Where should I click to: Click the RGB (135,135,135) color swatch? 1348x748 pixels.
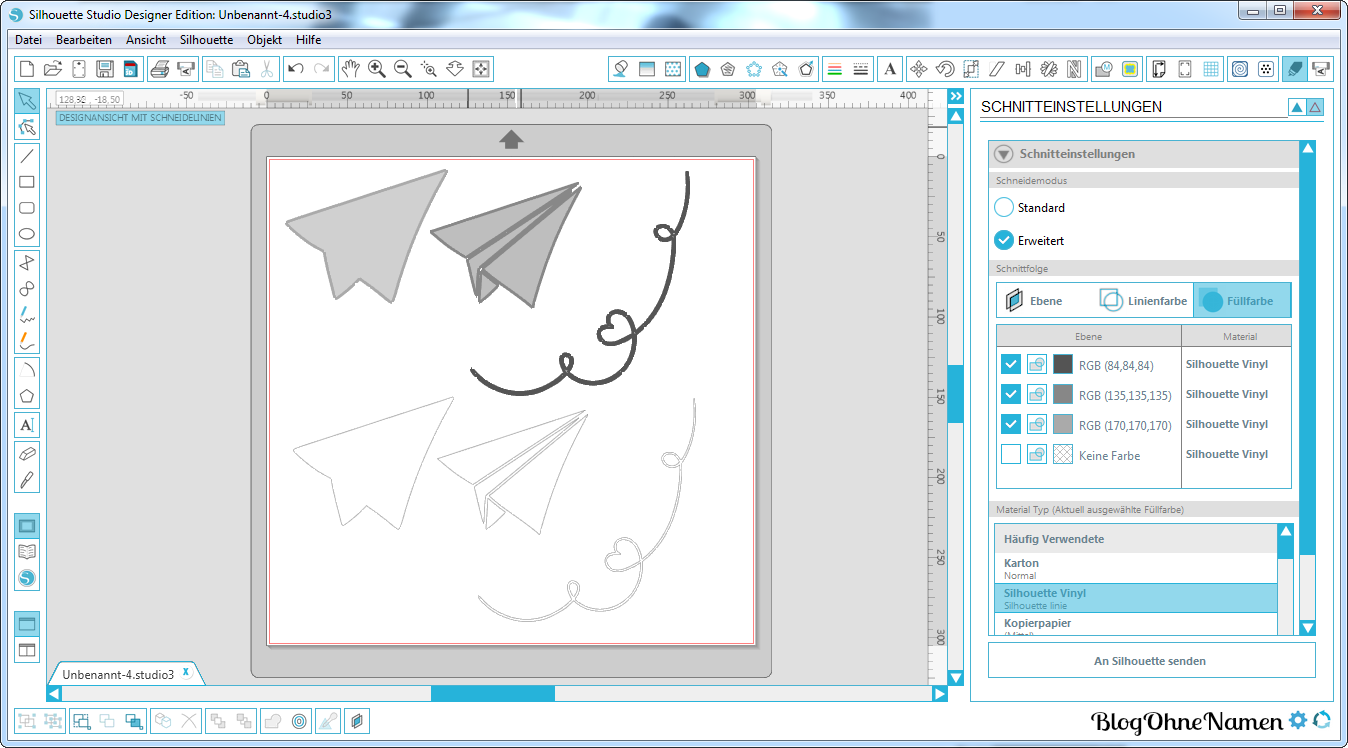click(x=1062, y=394)
